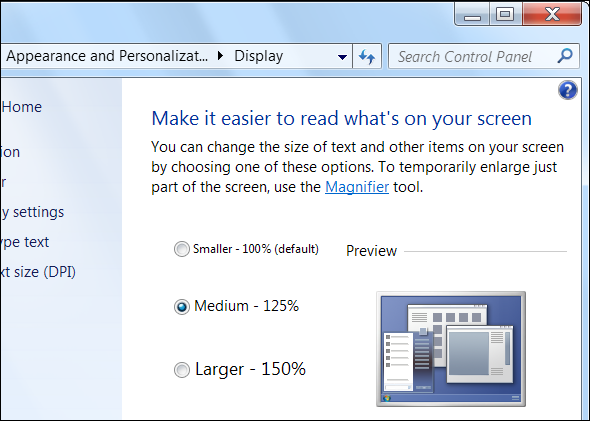Click Appearance and Personalization breadcrumb

[x=107, y=56]
